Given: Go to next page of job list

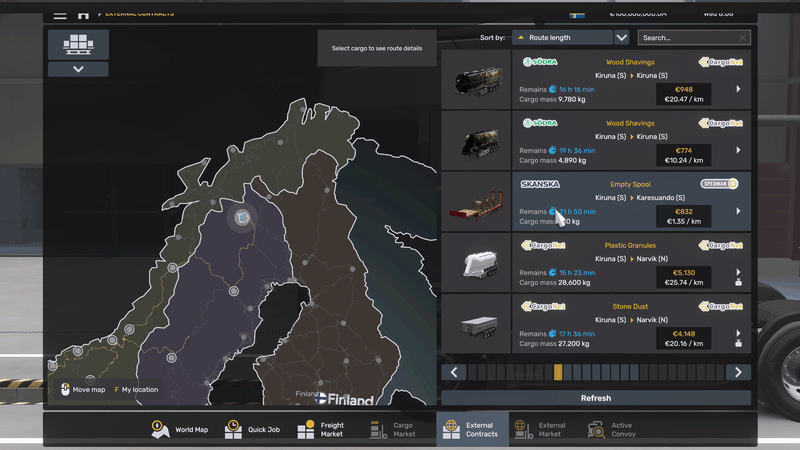Looking at the screenshot, I should pyautogui.click(x=738, y=372).
